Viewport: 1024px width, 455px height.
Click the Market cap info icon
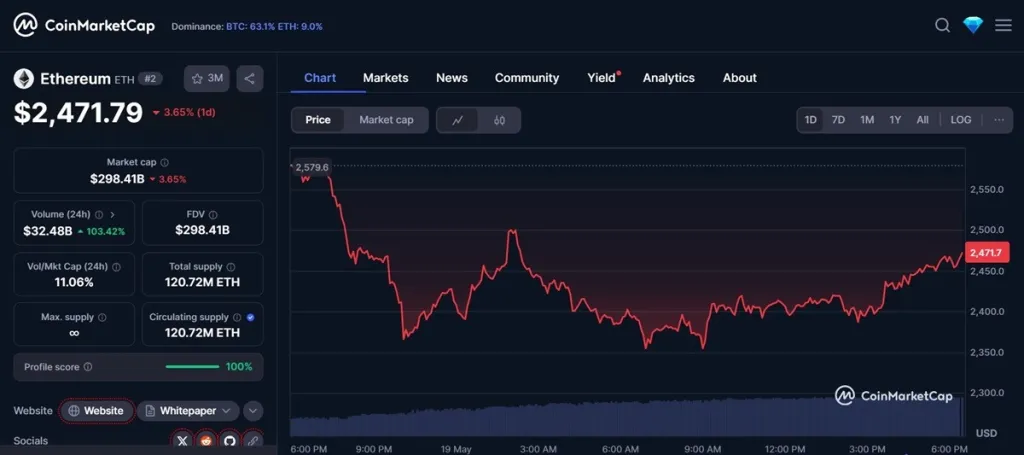tap(165, 163)
